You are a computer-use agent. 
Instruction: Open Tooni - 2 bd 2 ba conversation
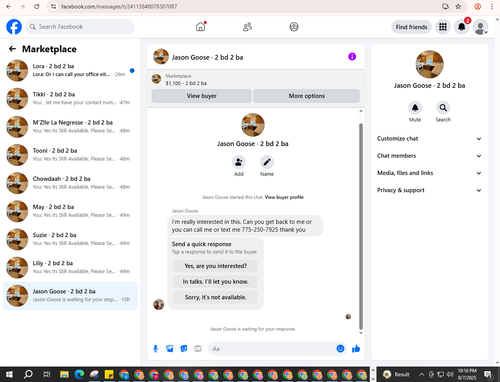[70, 155]
